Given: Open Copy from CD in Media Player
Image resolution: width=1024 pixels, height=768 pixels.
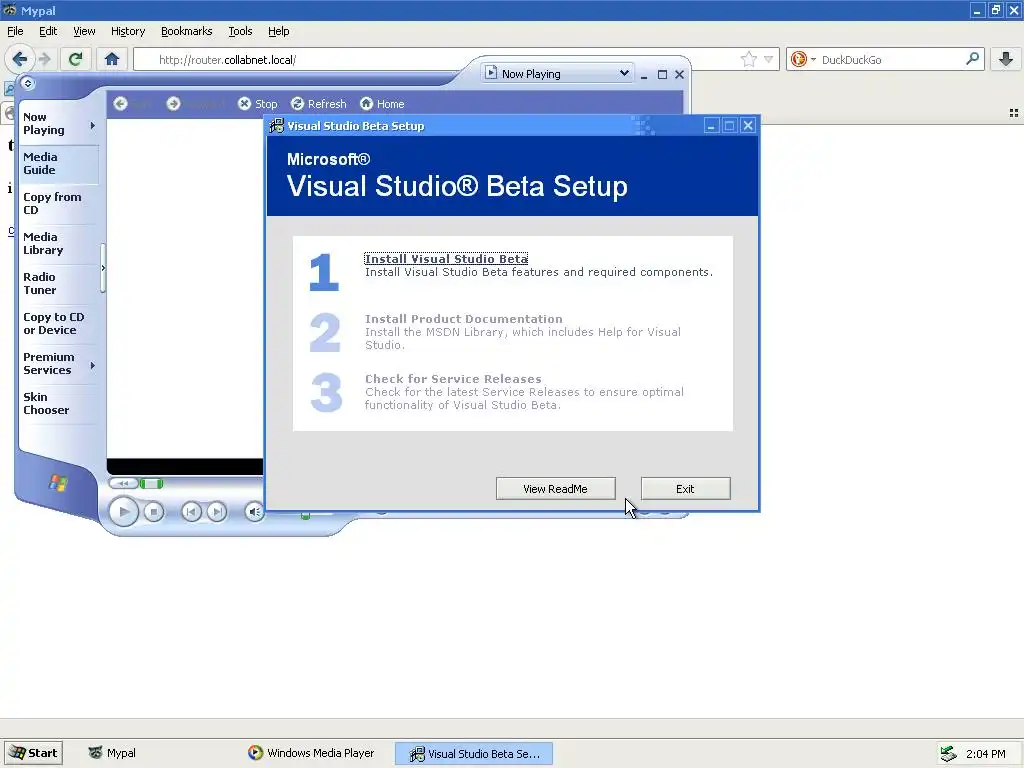Looking at the screenshot, I should click(x=52, y=203).
